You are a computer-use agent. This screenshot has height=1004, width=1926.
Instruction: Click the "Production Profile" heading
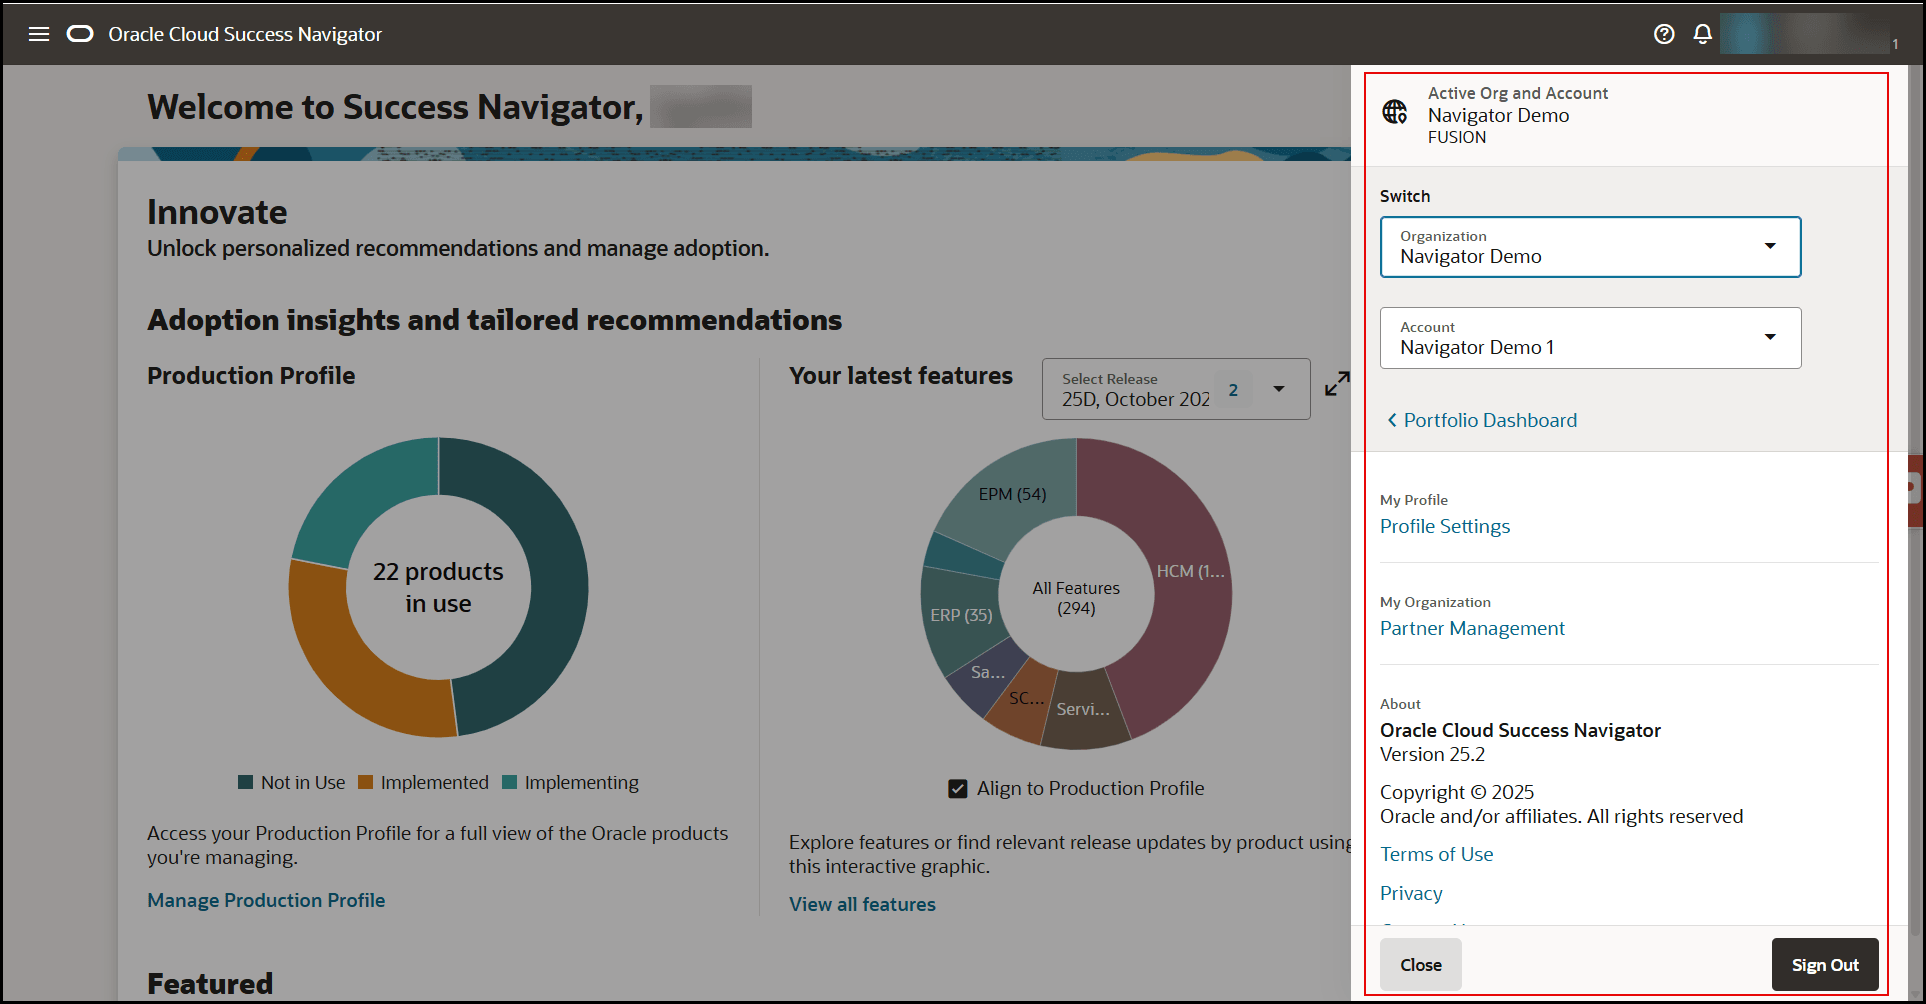[251, 376]
